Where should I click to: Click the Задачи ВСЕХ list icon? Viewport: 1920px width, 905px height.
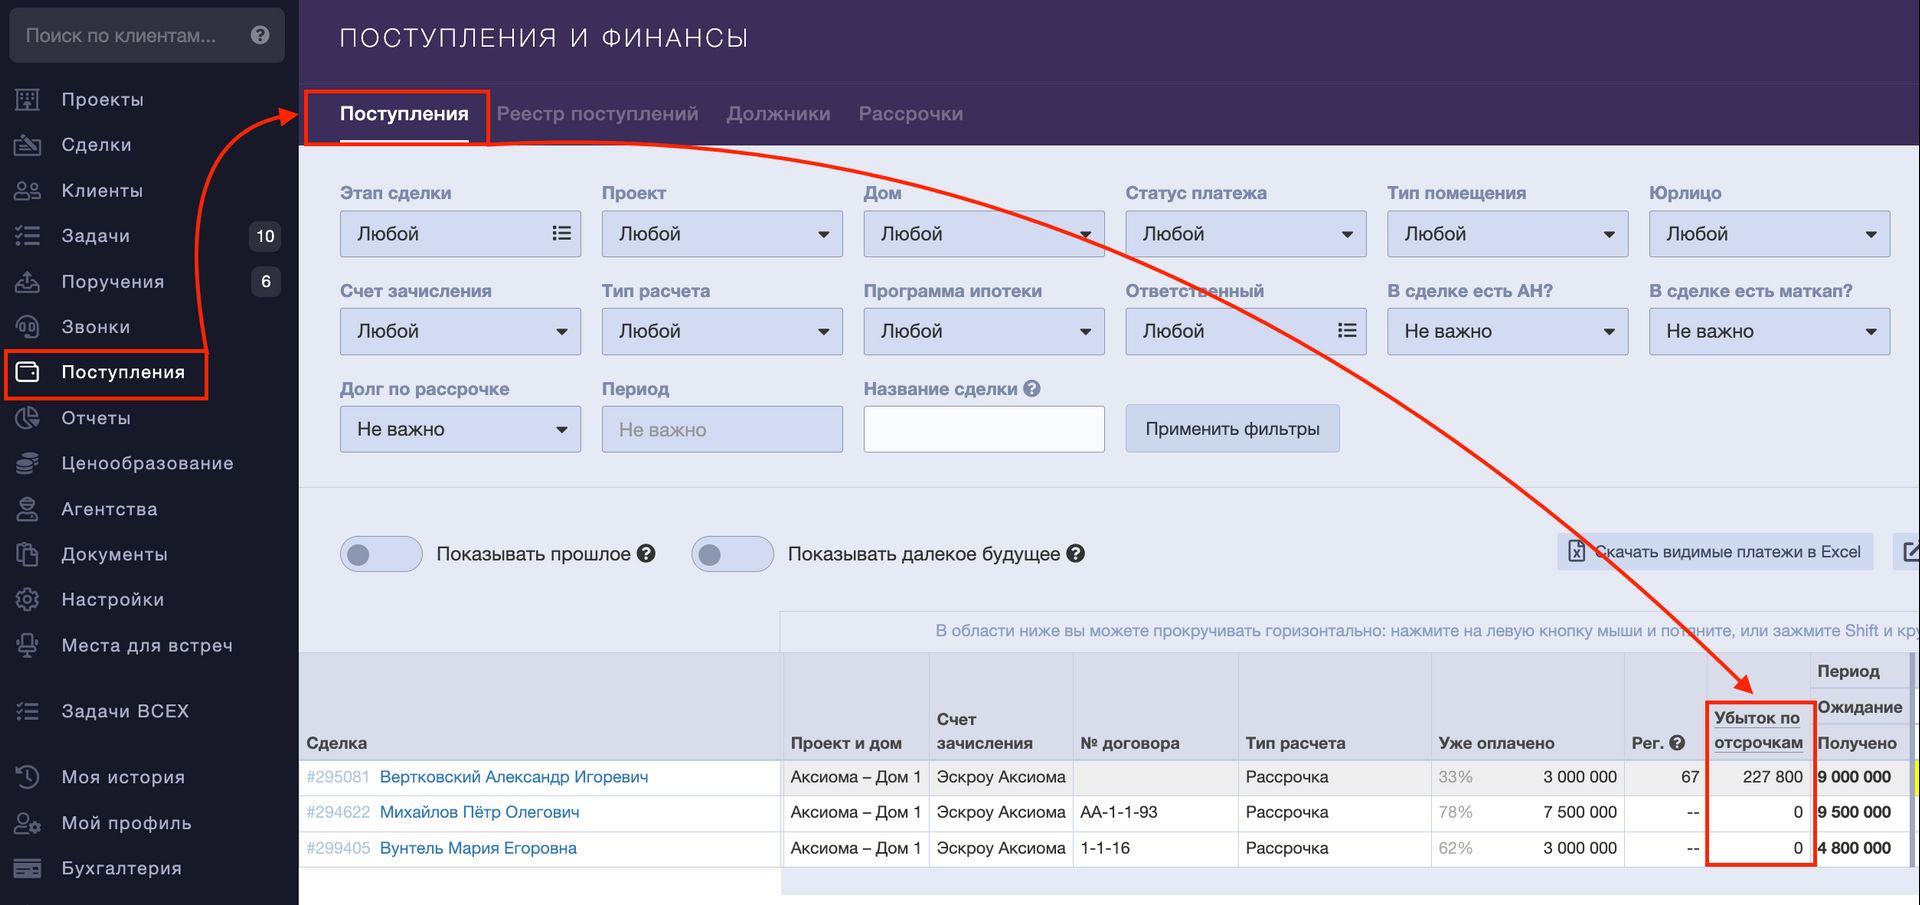pos(27,711)
